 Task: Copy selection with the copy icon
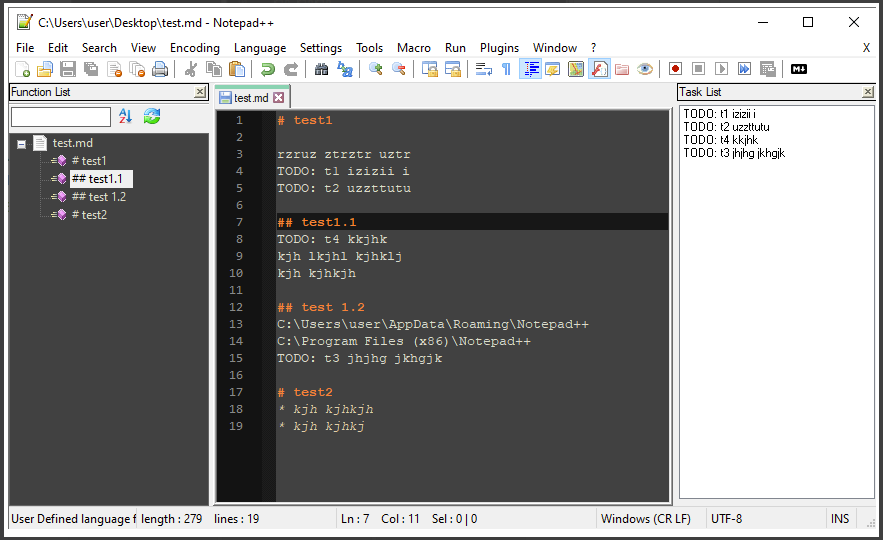coord(214,69)
